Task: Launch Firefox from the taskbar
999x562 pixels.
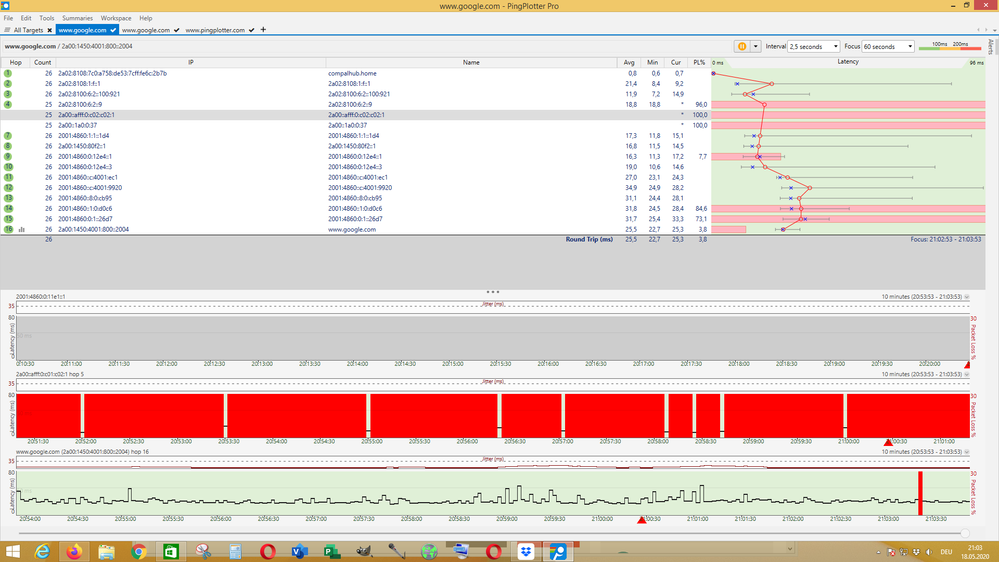Action: [x=76, y=551]
